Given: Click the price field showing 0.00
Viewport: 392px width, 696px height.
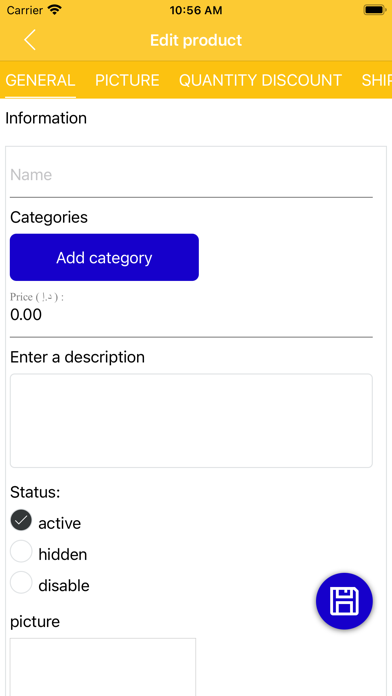Looking at the screenshot, I should pyautogui.click(x=191, y=315).
